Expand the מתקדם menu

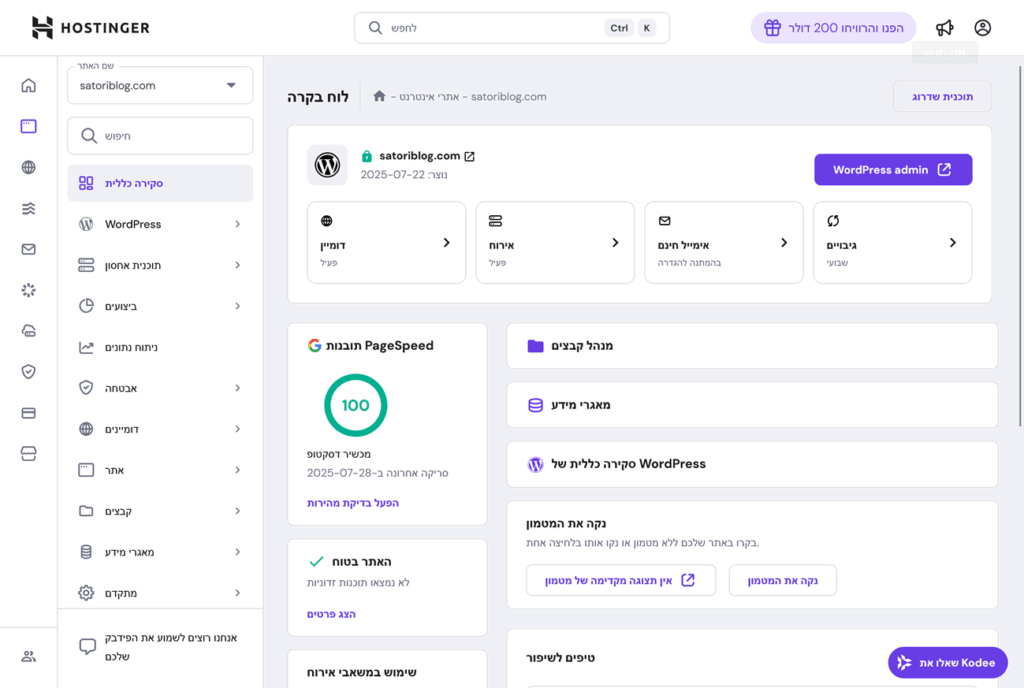tap(160, 593)
